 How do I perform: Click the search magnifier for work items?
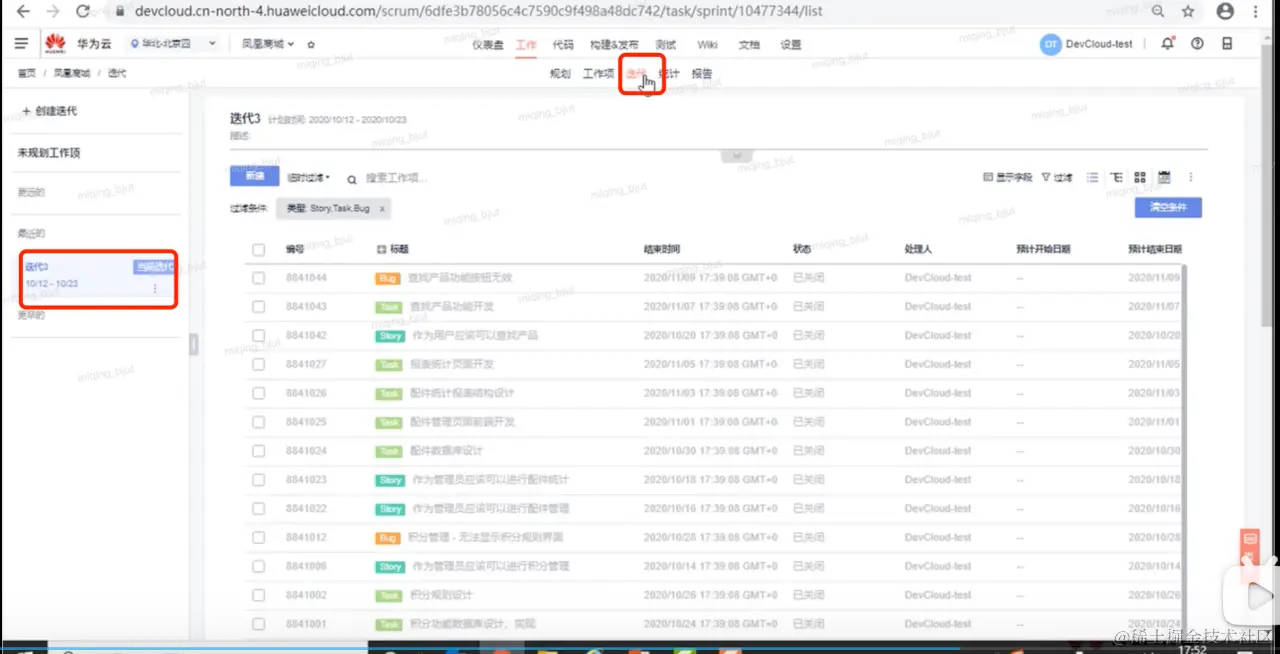click(x=352, y=179)
